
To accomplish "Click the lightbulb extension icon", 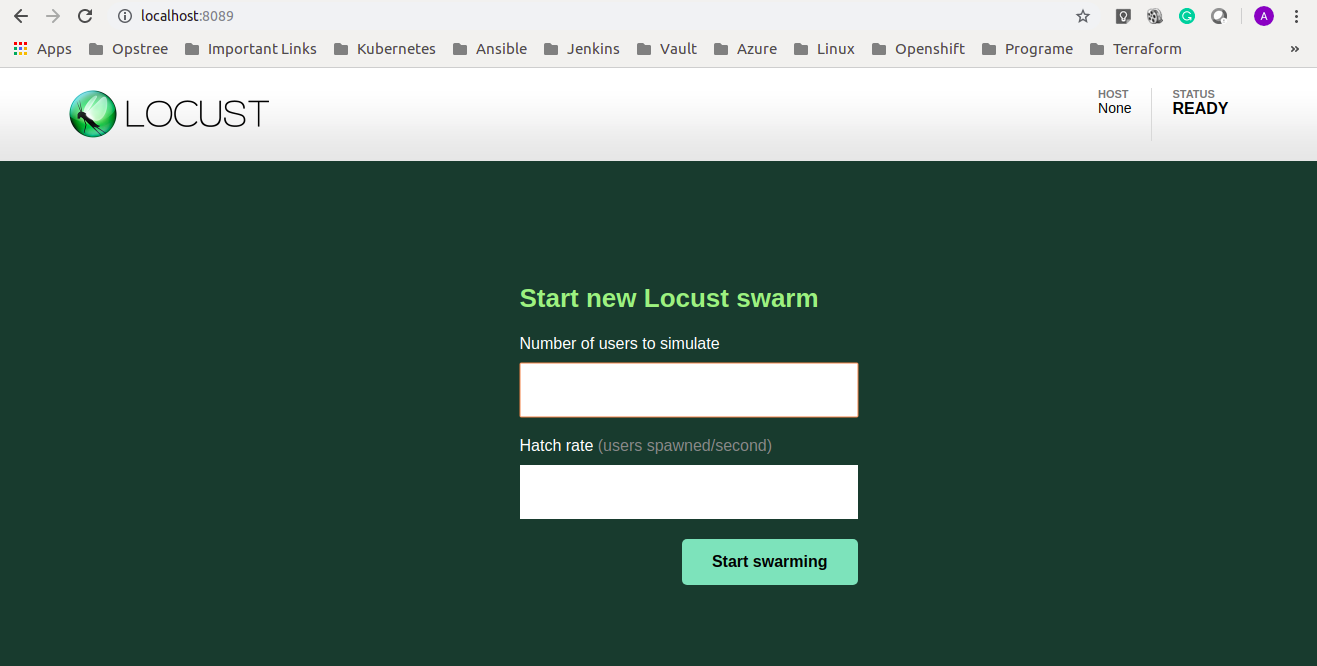I will click(x=1124, y=16).
